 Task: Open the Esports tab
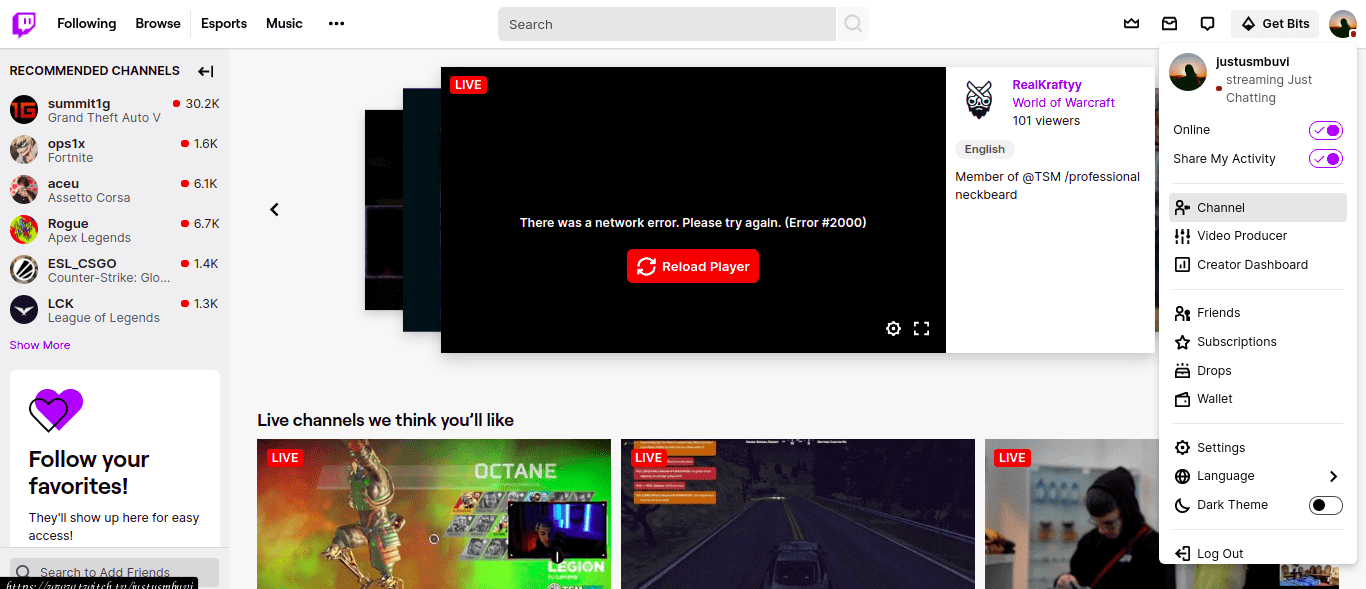224,24
